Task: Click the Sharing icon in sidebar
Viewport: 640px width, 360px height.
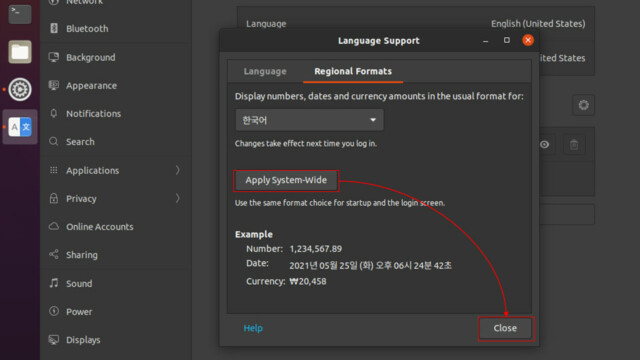Action: tap(54, 254)
